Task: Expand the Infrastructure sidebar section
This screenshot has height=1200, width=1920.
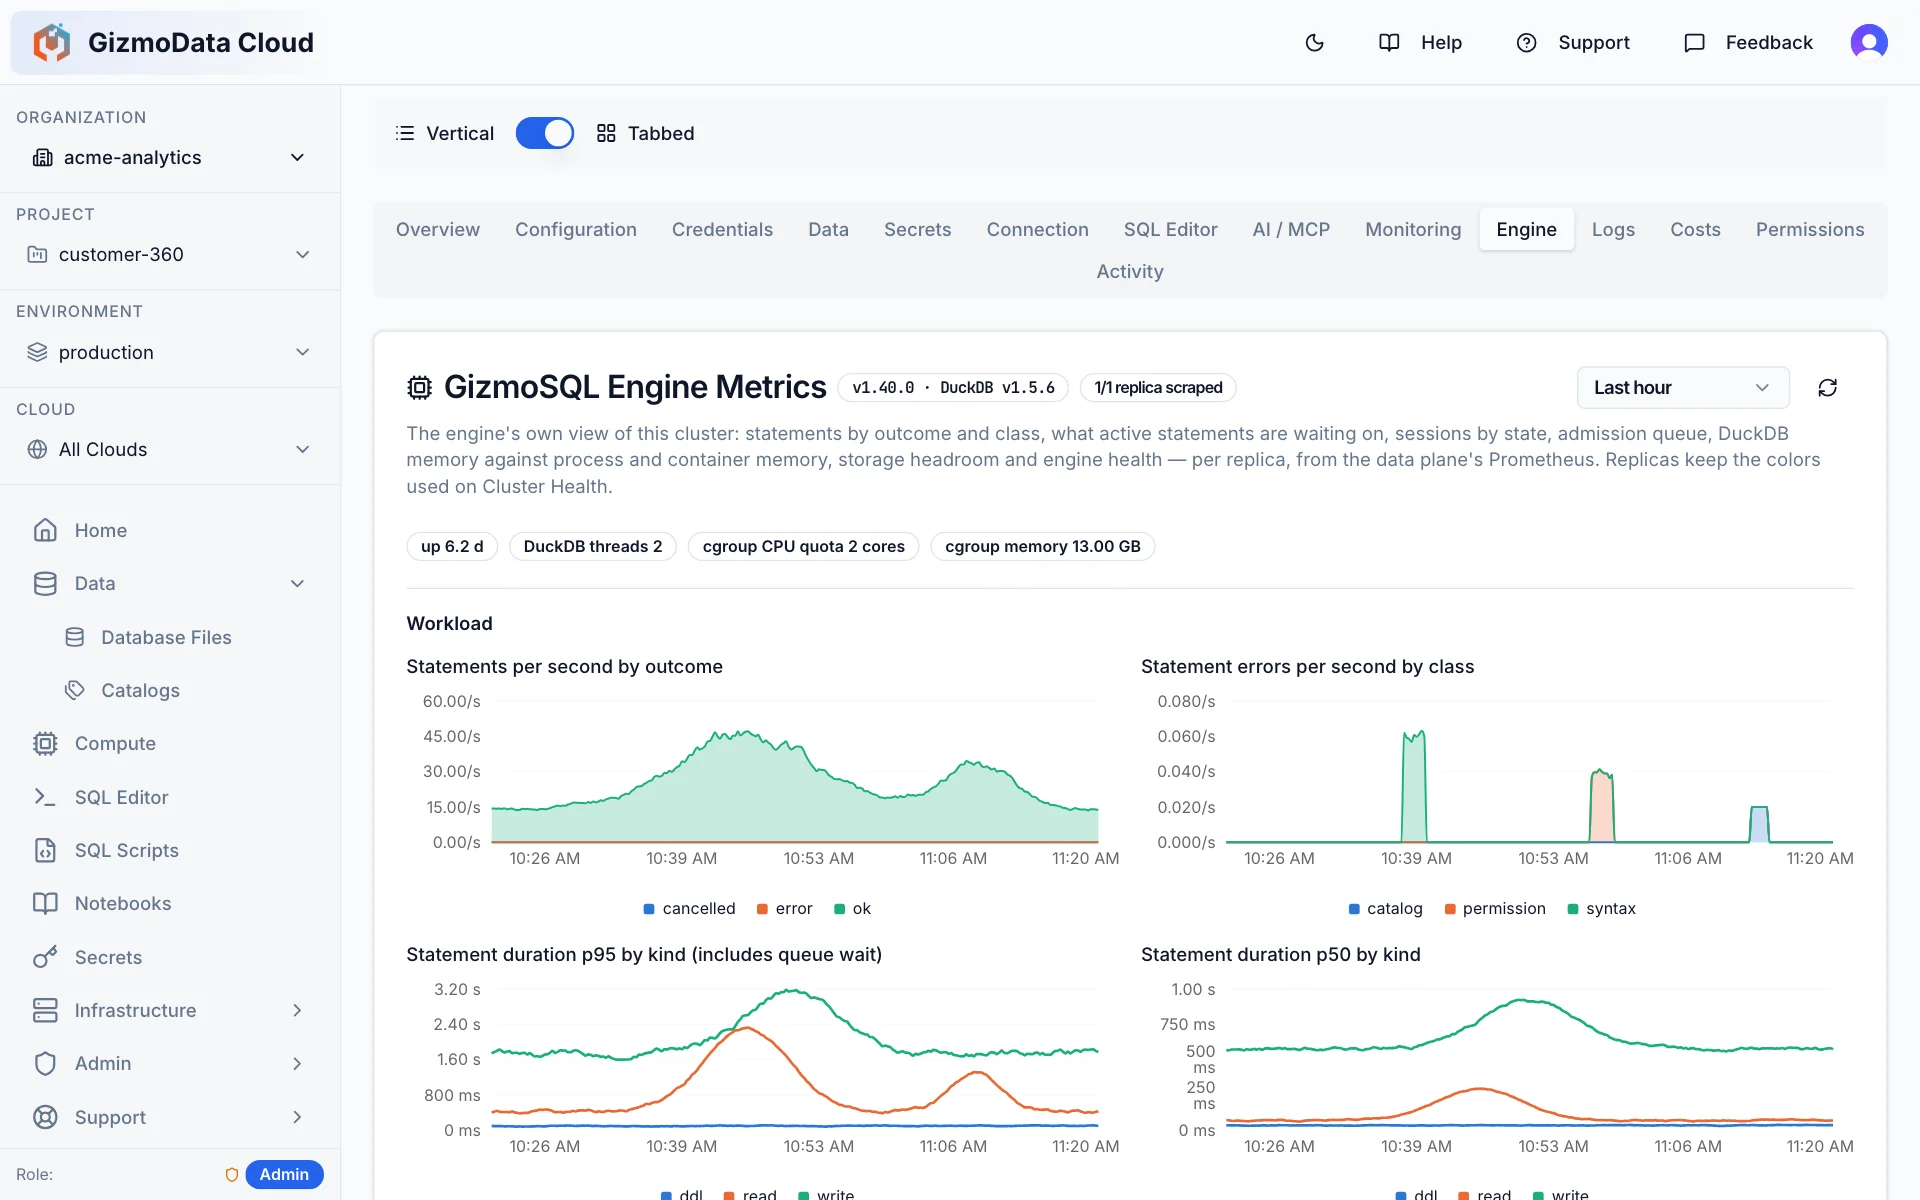Action: [170, 1010]
